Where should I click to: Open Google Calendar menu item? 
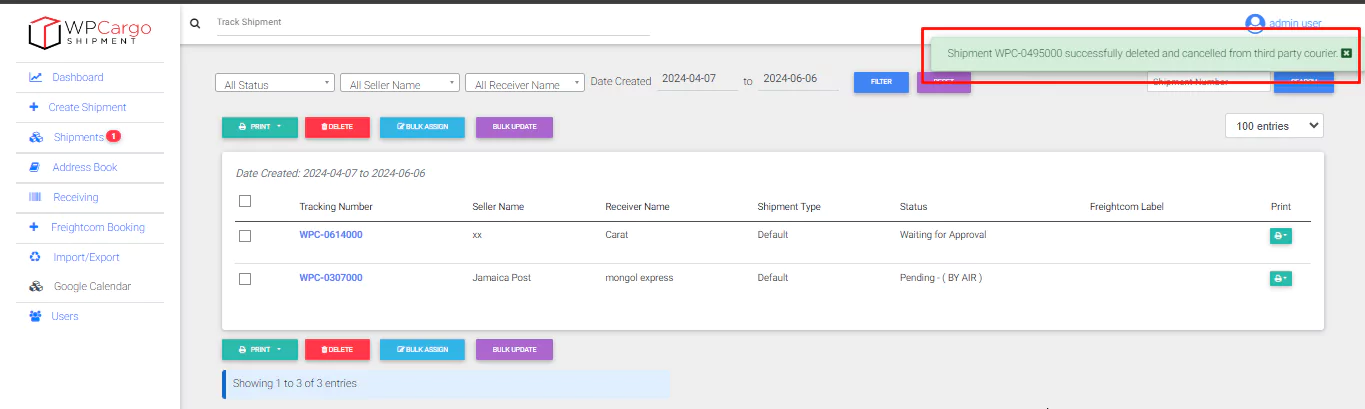click(92, 286)
